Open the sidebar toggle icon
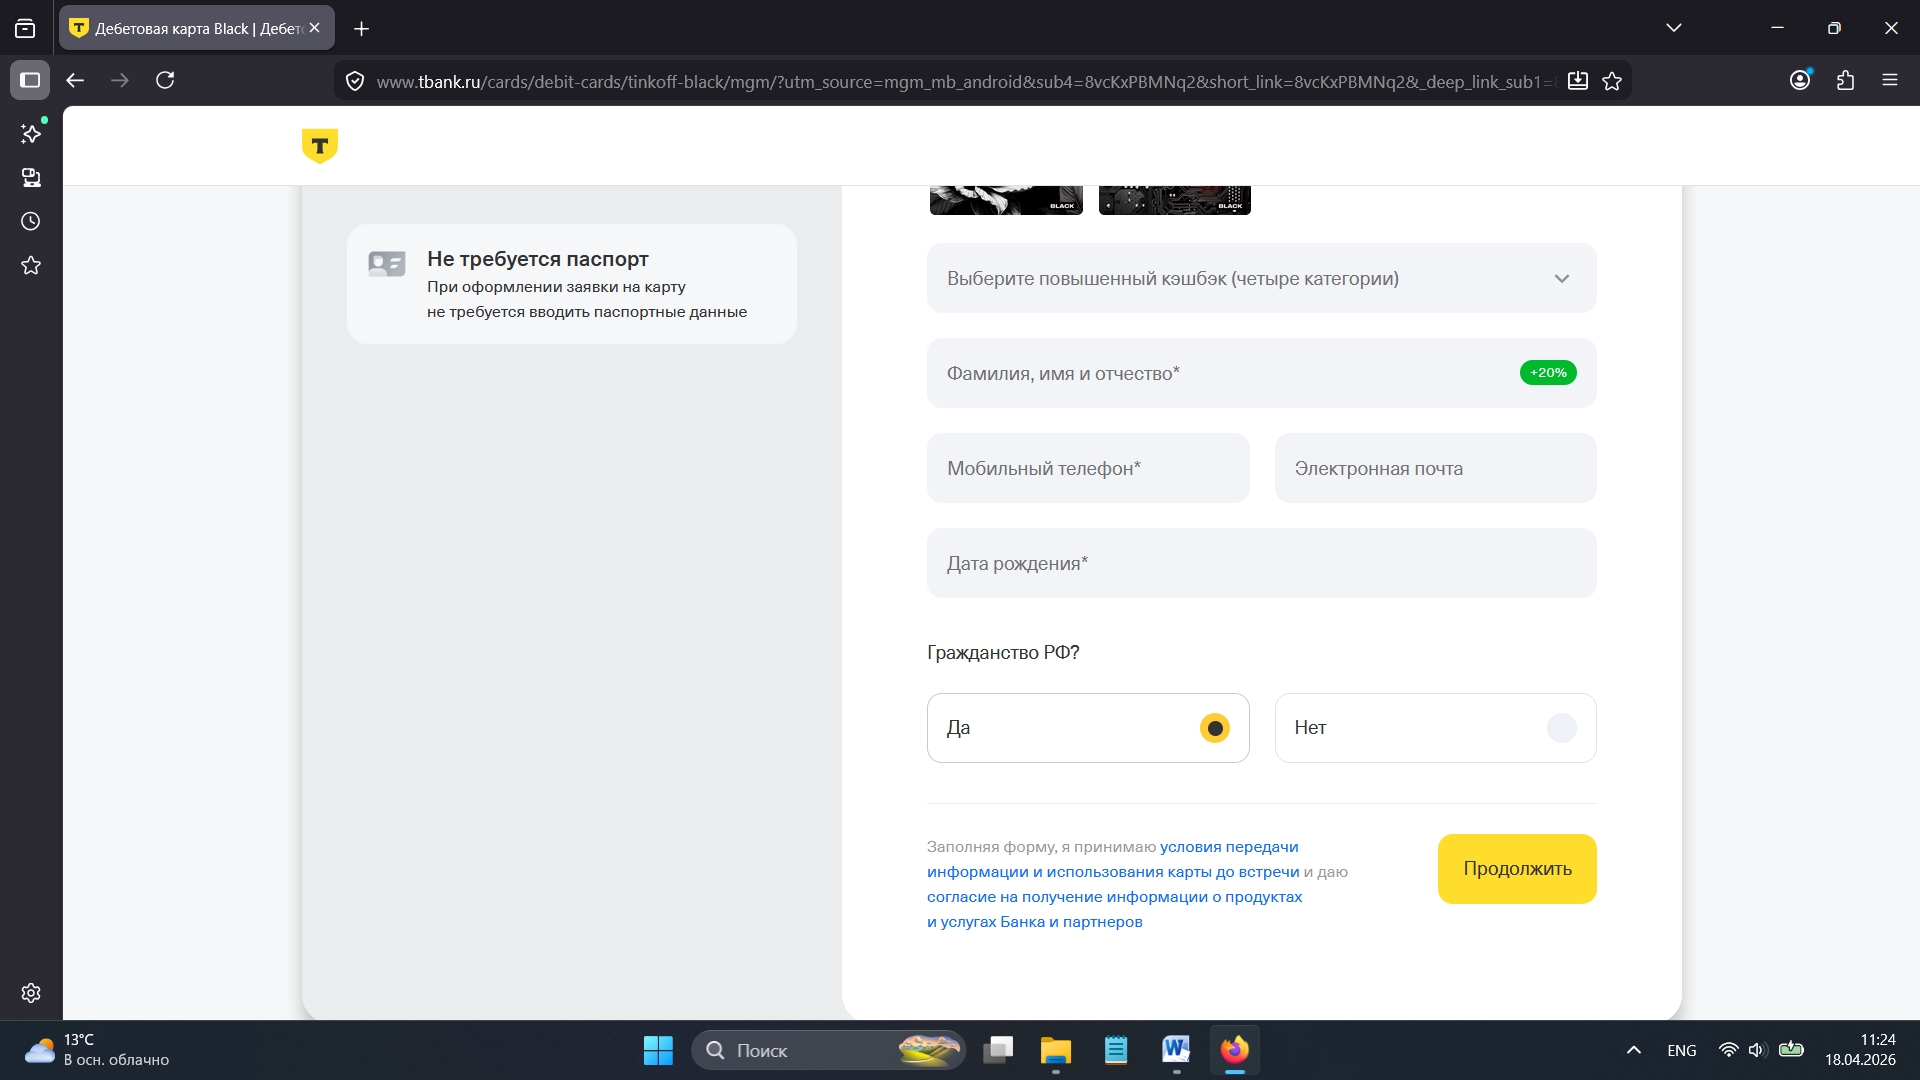This screenshot has width=1920, height=1080. coord(30,80)
